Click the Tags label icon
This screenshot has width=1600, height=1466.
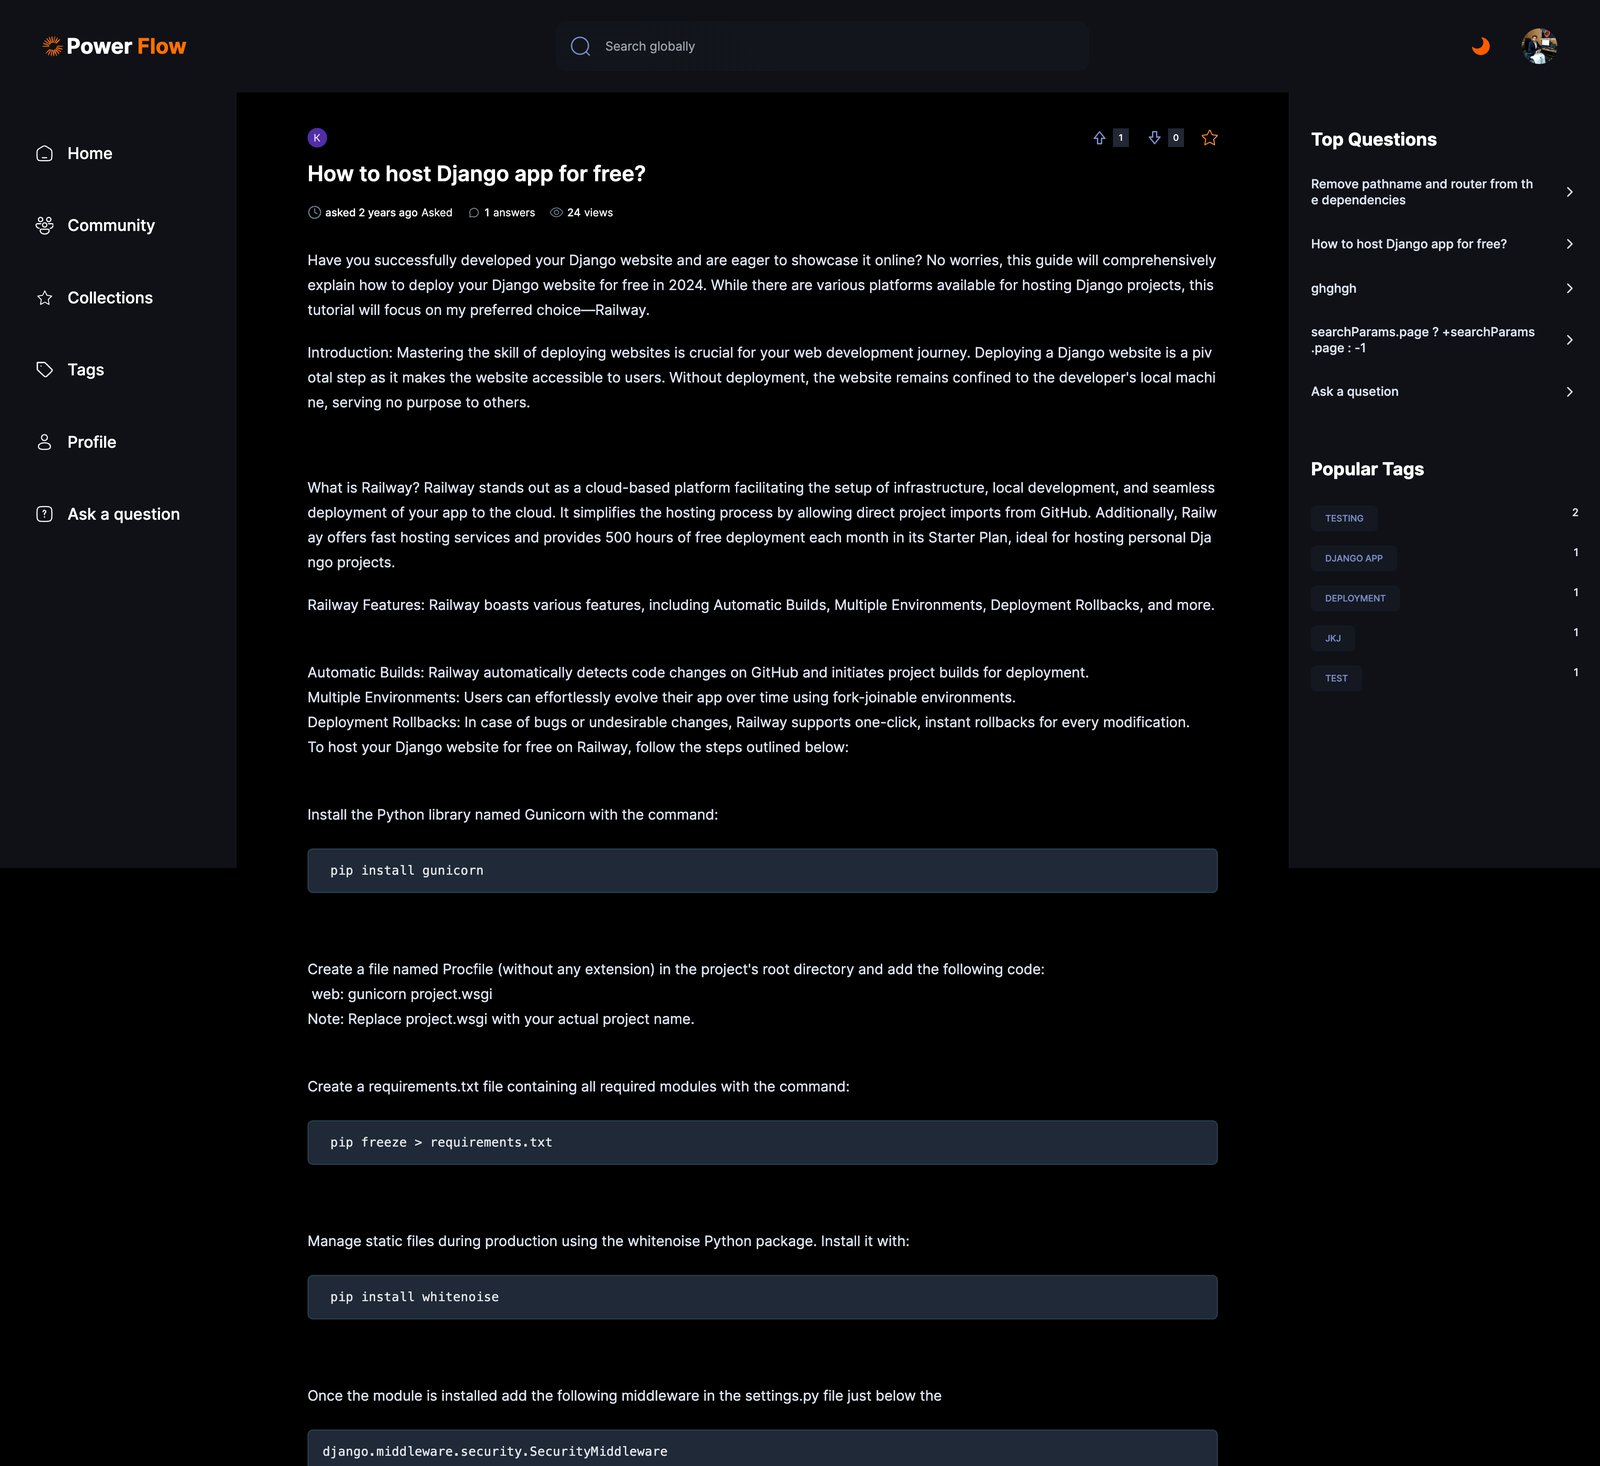coord(44,370)
